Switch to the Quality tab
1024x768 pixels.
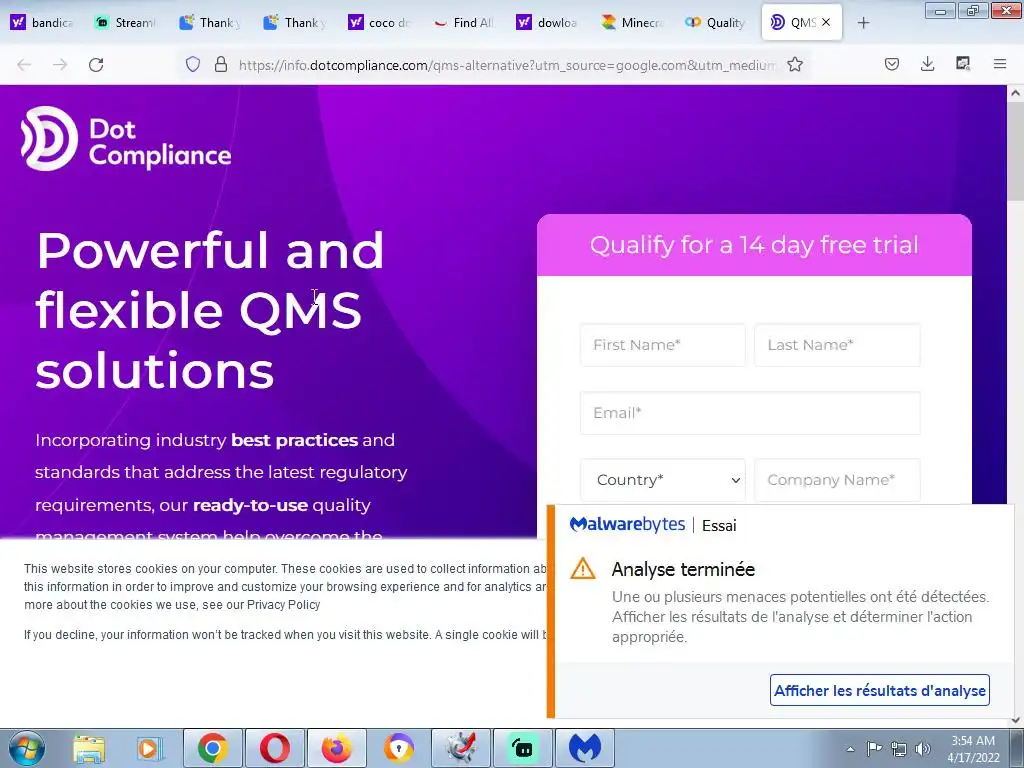pyautogui.click(x=716, y=23)
